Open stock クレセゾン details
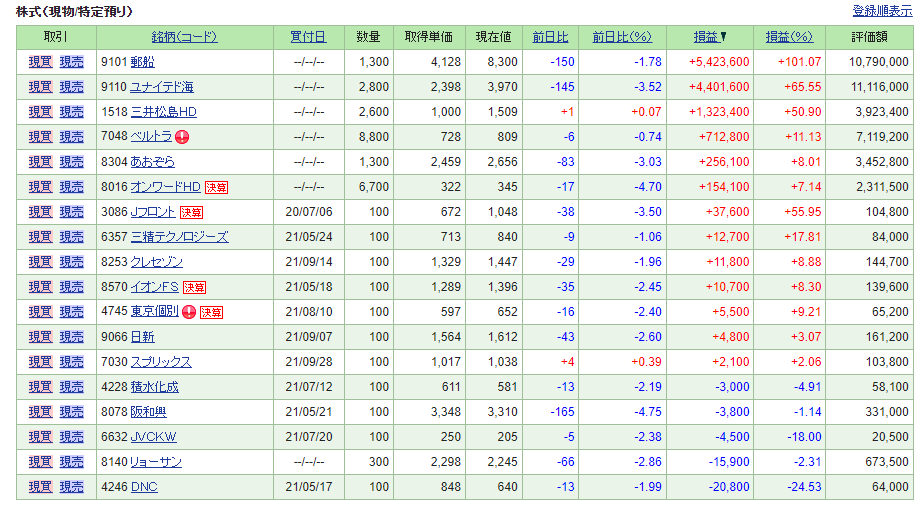 (x=156, y=262)
